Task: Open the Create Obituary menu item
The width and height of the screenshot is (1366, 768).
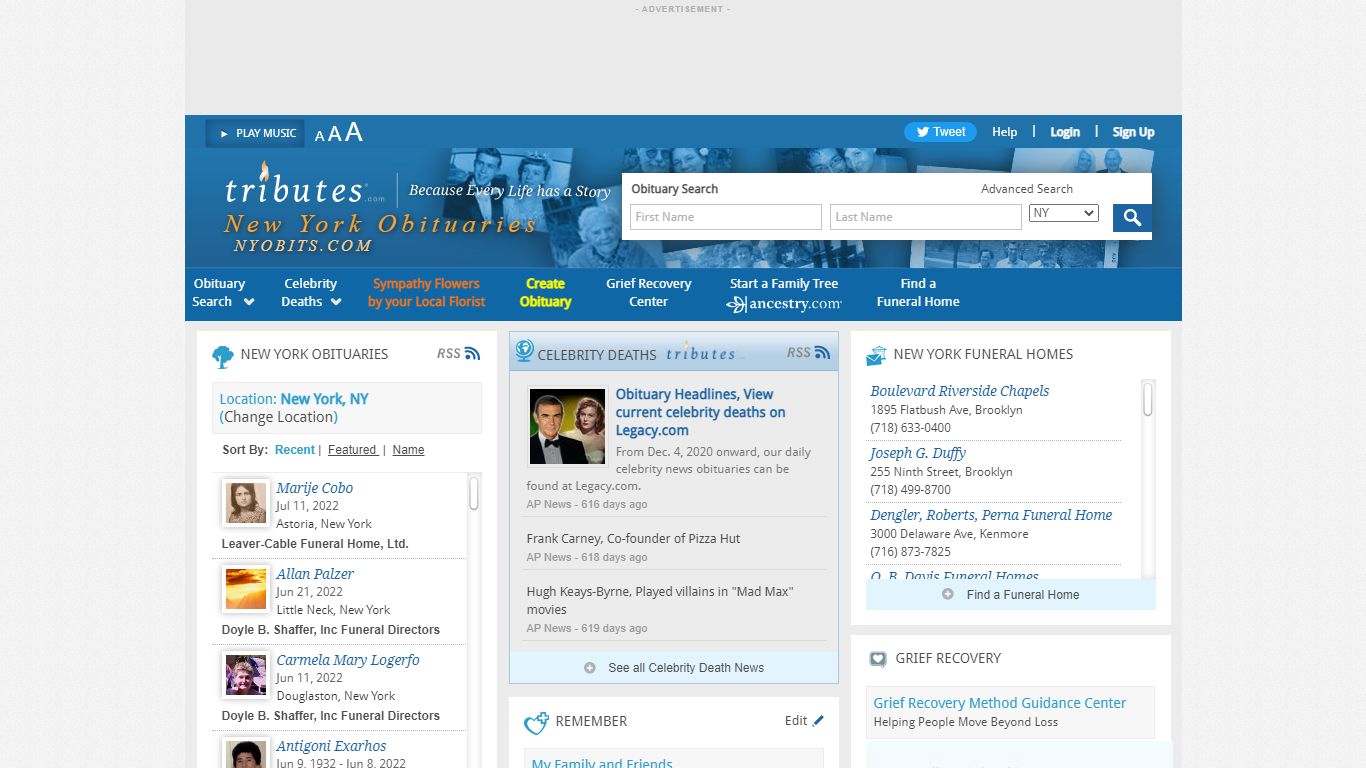Action: click(546, 293)
